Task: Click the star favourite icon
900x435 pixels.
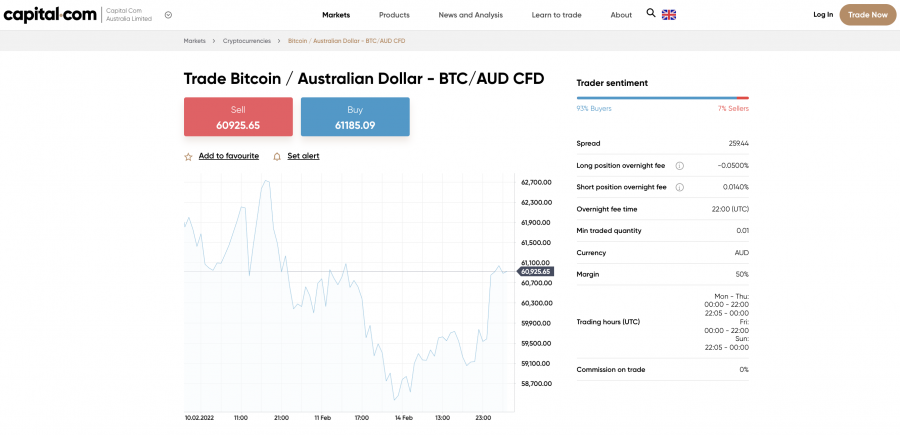Action: coord(188,156)
